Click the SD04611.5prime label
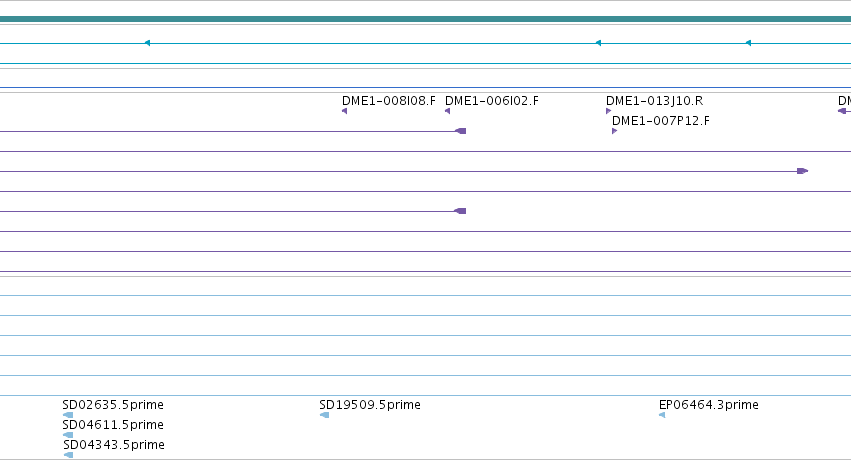 [113, 425]
